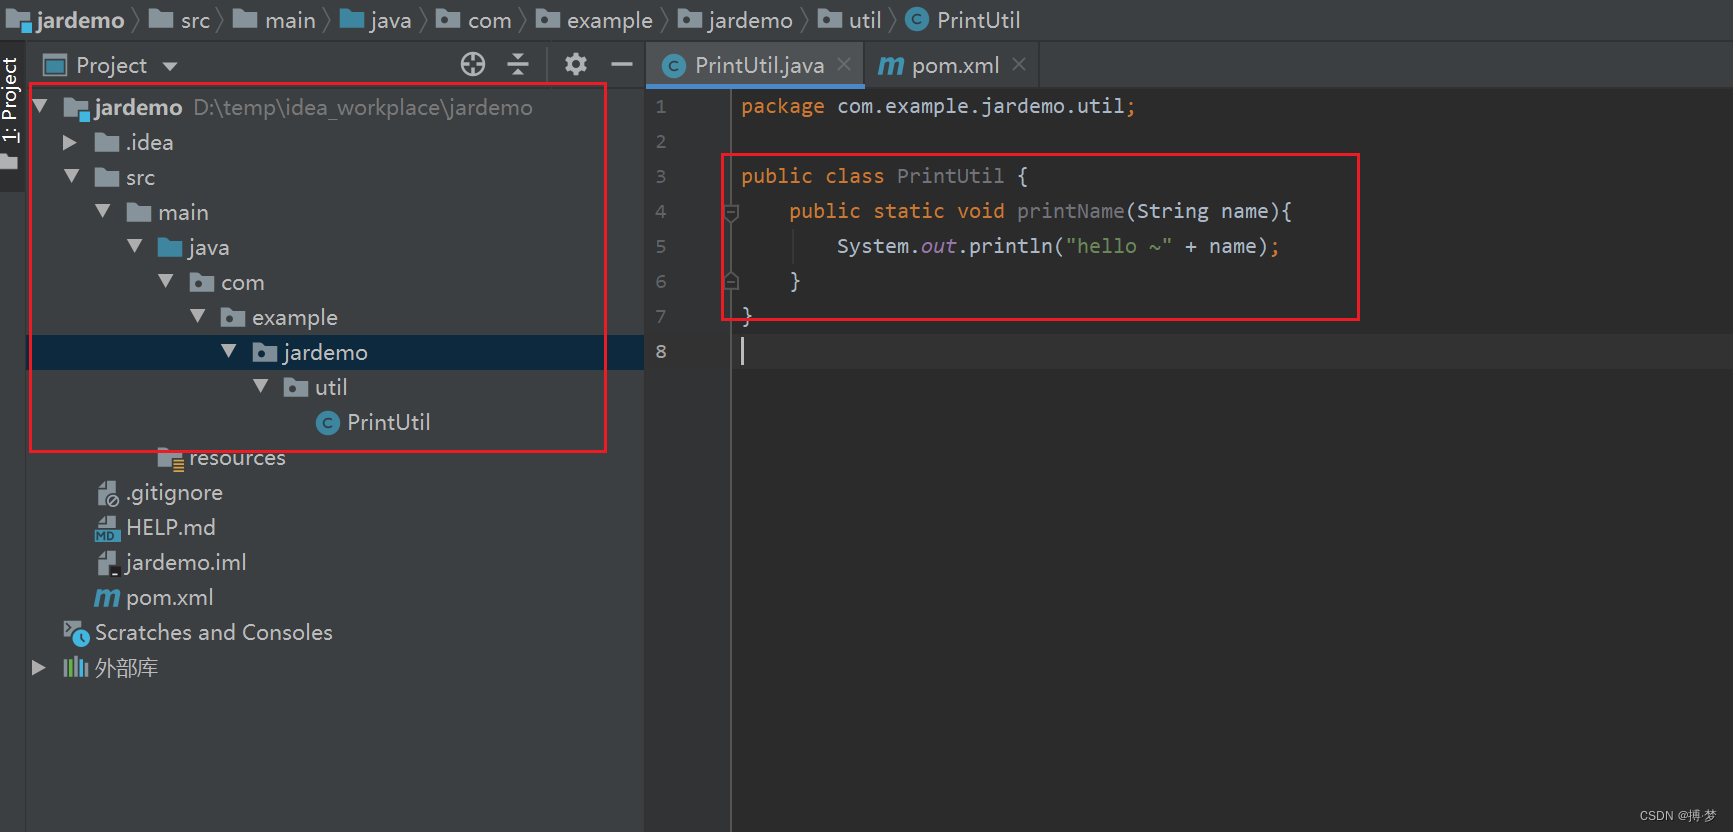Click the collapse all icon in Project panel
This screenshot has width=1733, height=832.
point(518,65)
